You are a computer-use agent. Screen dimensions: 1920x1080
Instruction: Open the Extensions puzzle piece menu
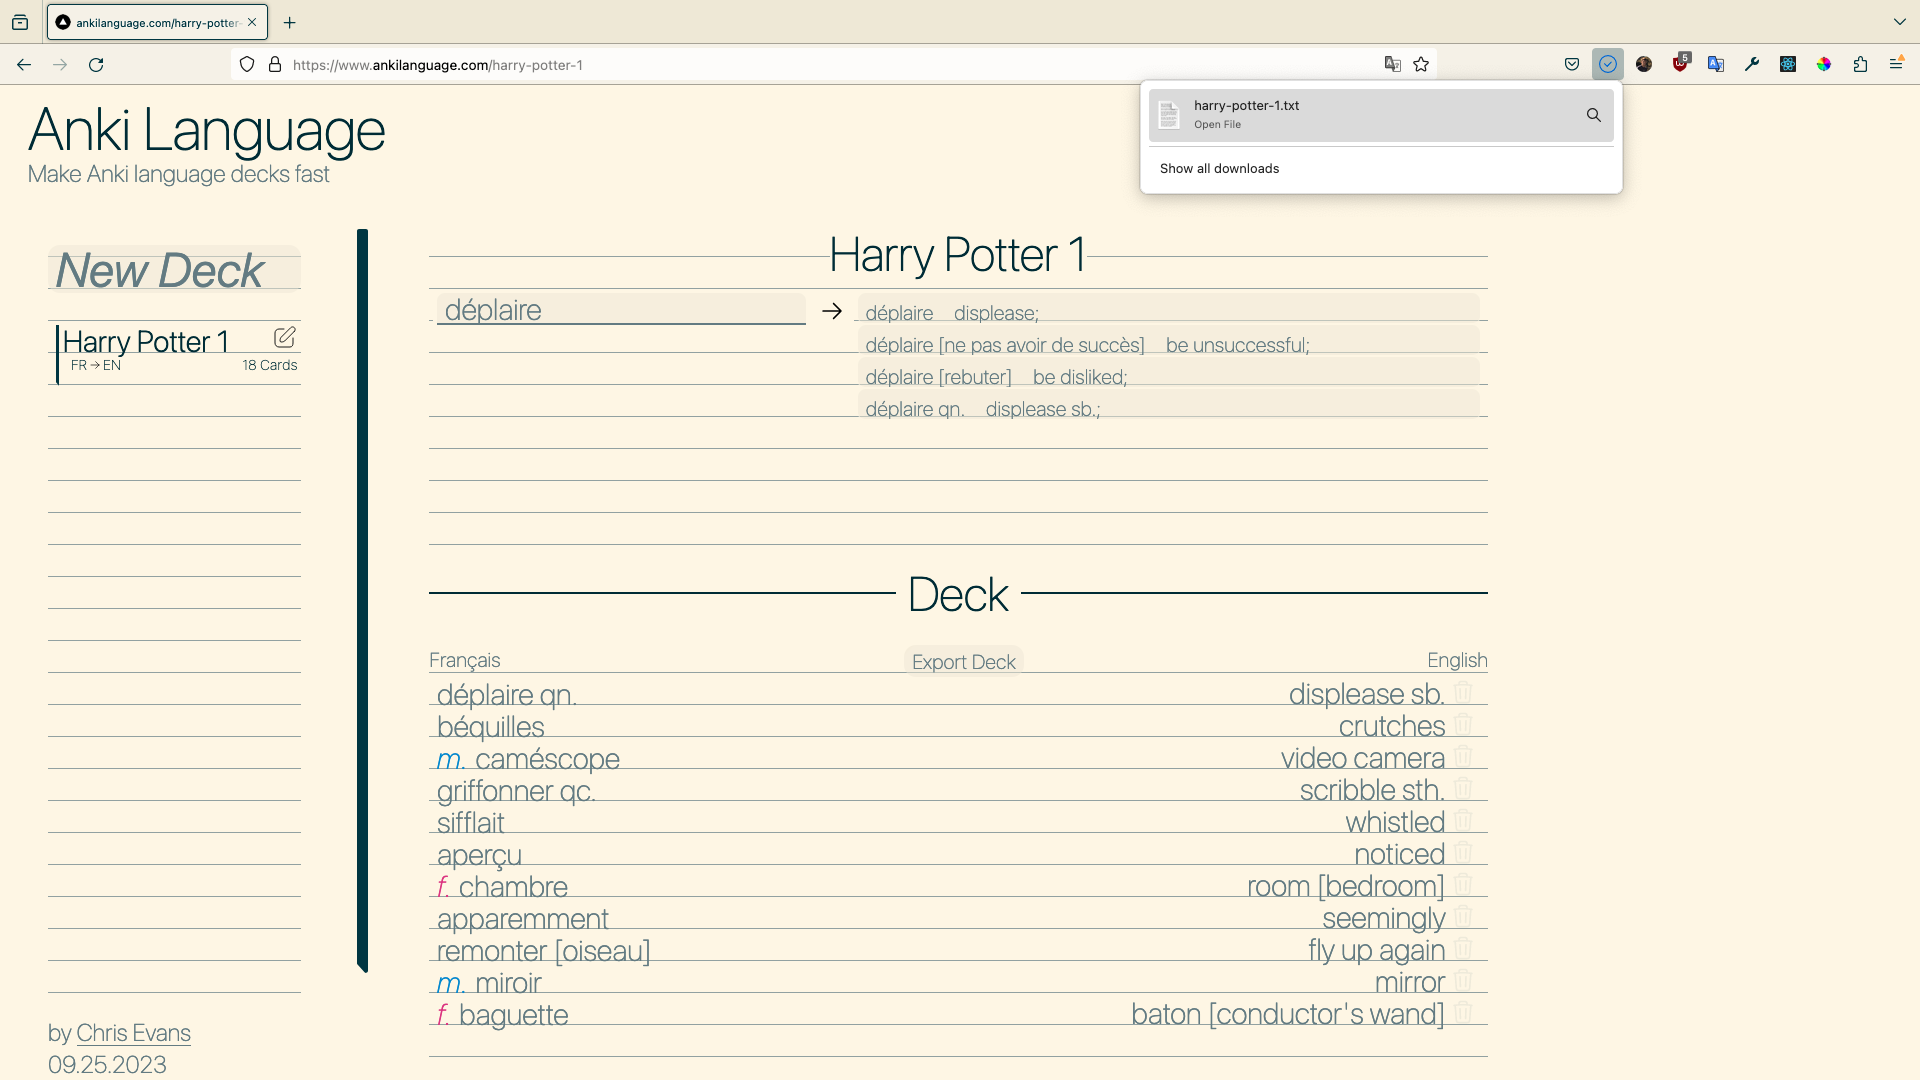coord(1860,64)
